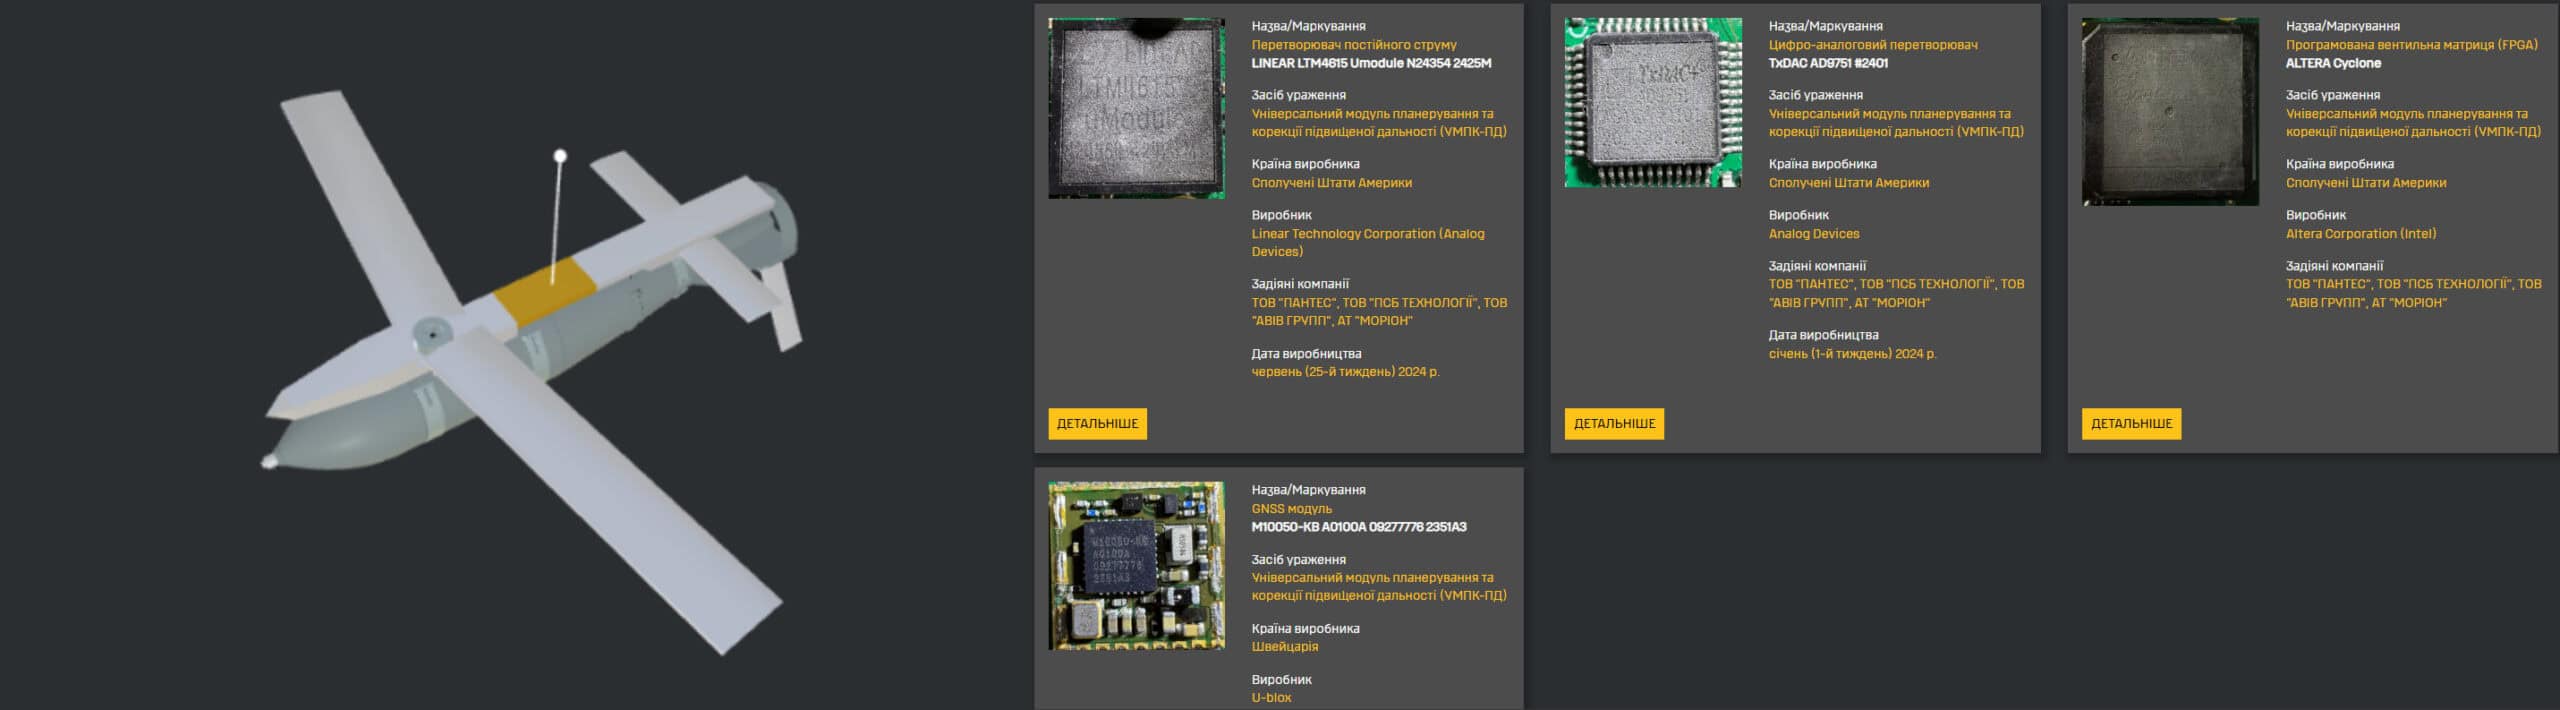Select 'M10050-KB A0100A 09277778 2351A3' title

(x=1358, y=527)
